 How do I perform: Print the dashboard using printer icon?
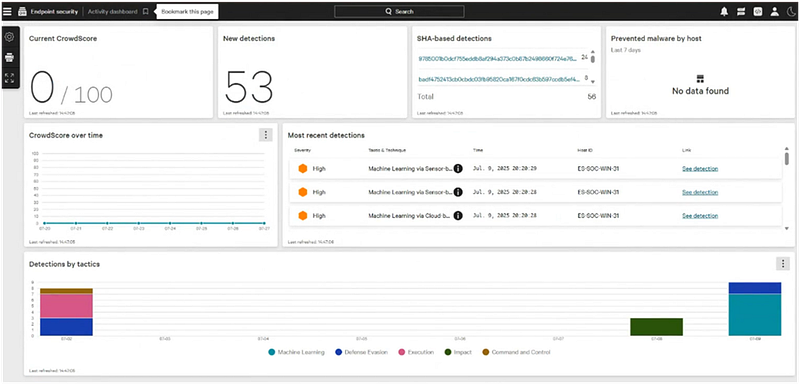click(9, 58)
